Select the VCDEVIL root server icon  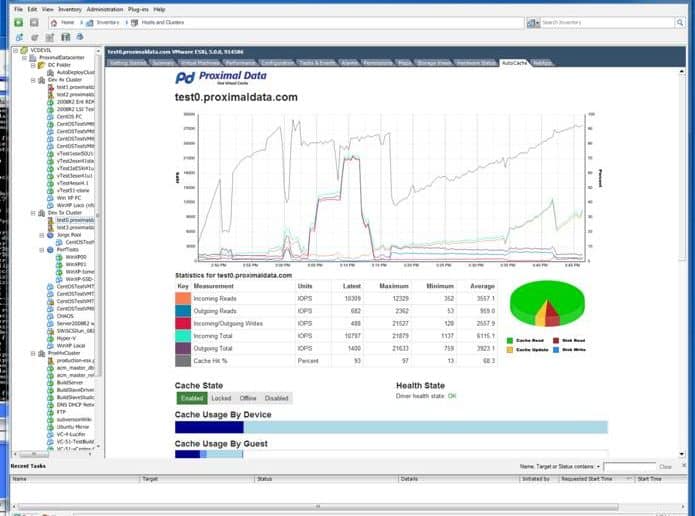pyautogui.click(x=24, y=50)
